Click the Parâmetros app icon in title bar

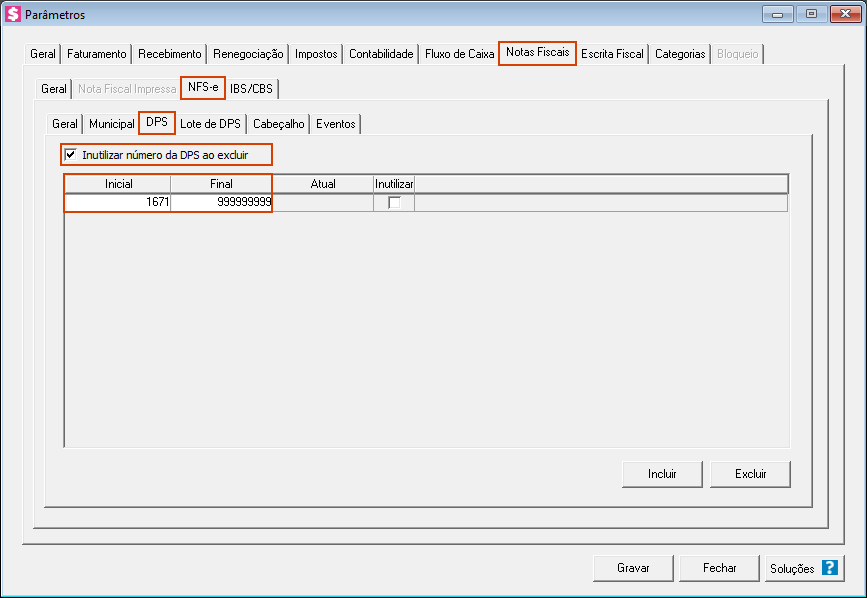14,15
